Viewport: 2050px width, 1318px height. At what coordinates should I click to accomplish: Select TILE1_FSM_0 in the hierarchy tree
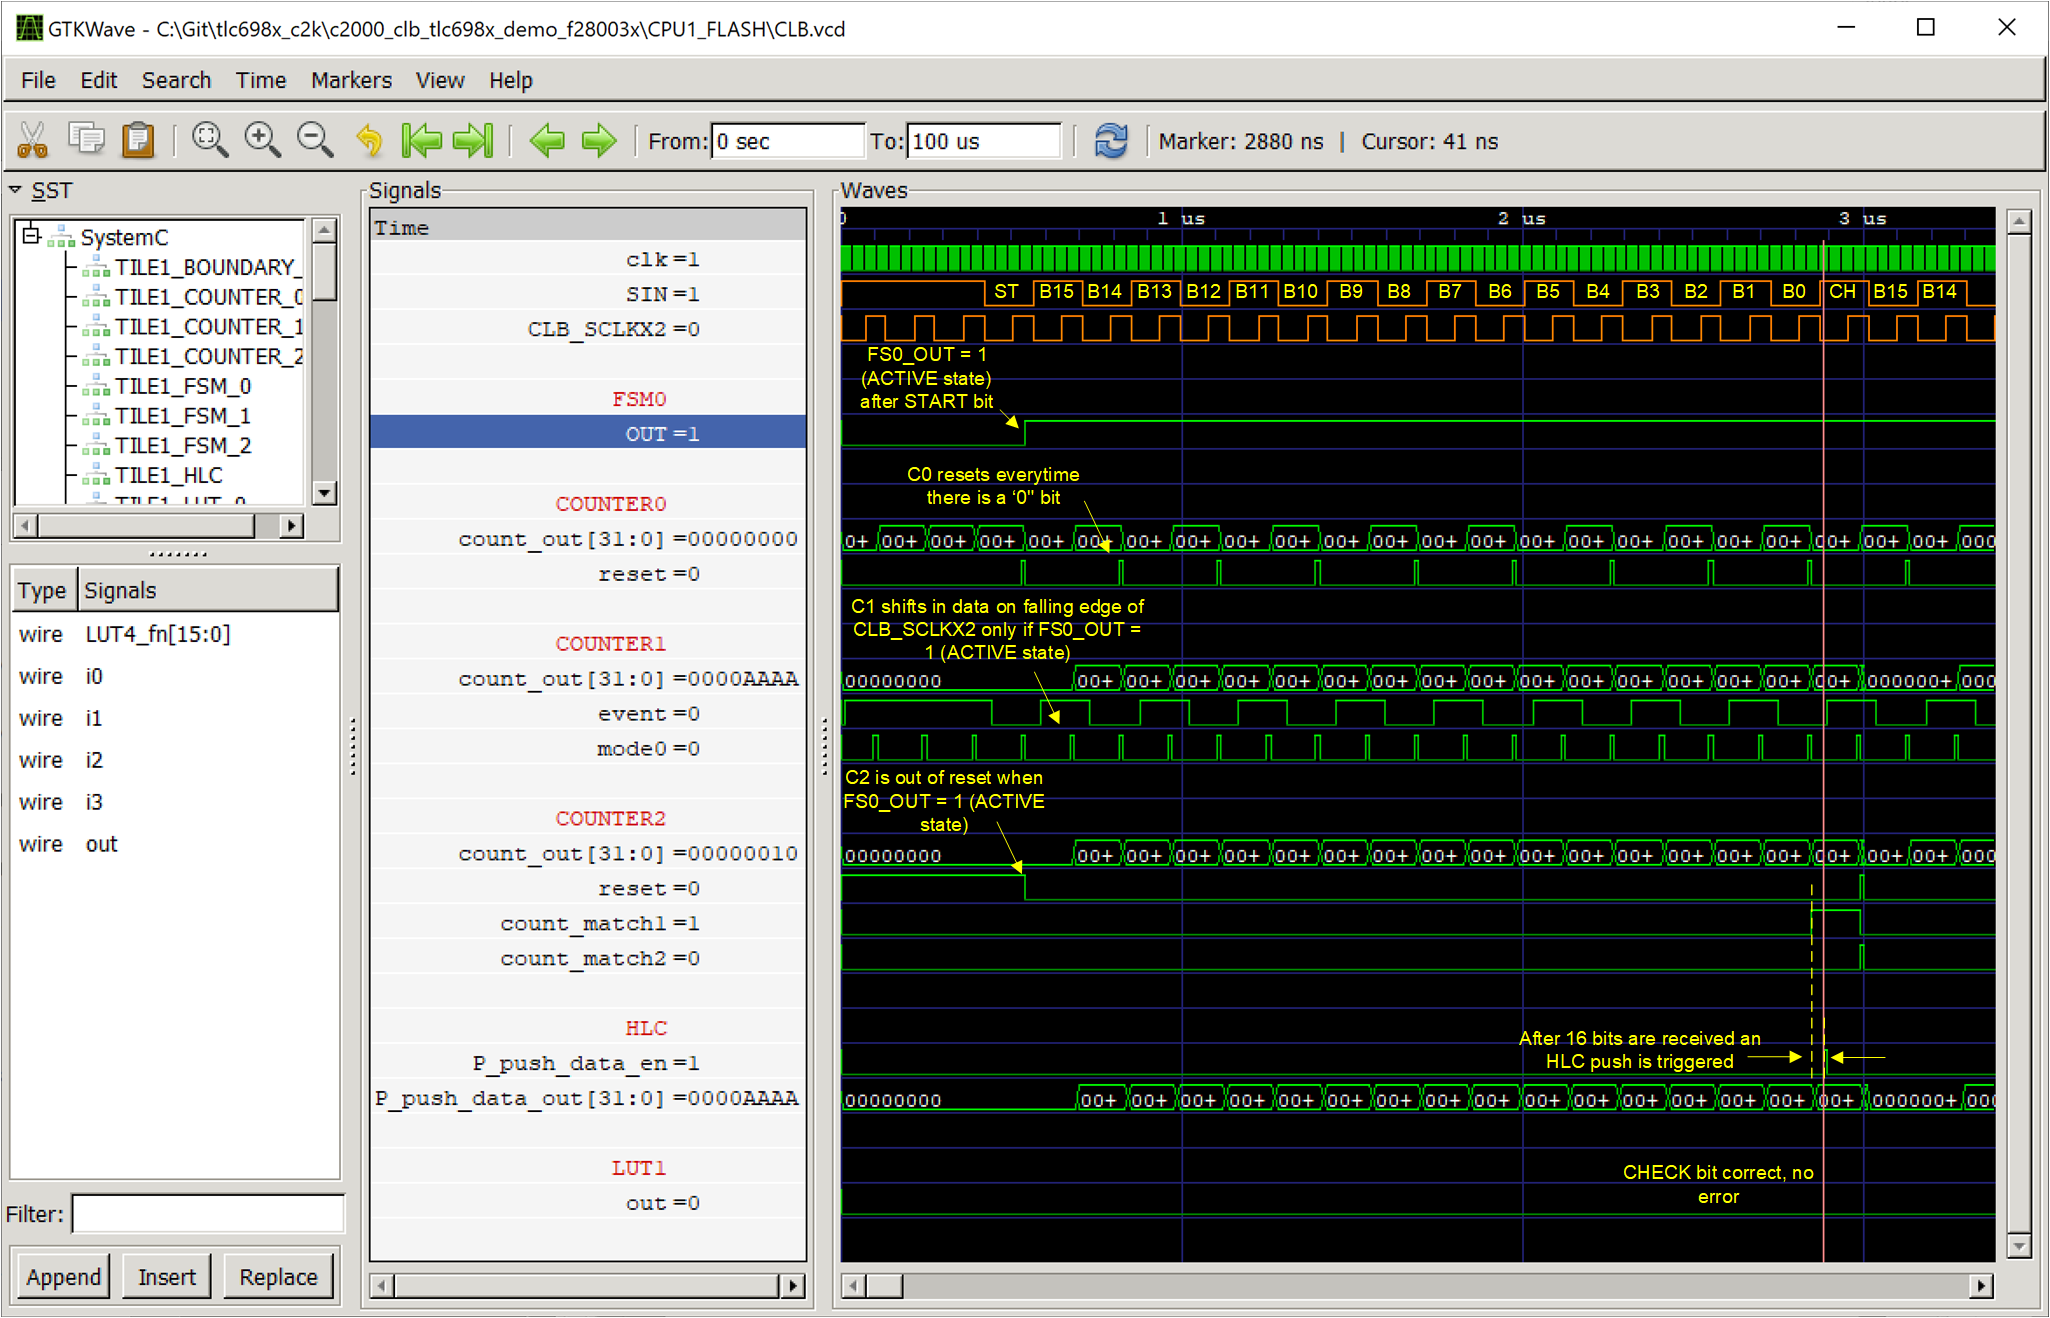tap(182, 386)
